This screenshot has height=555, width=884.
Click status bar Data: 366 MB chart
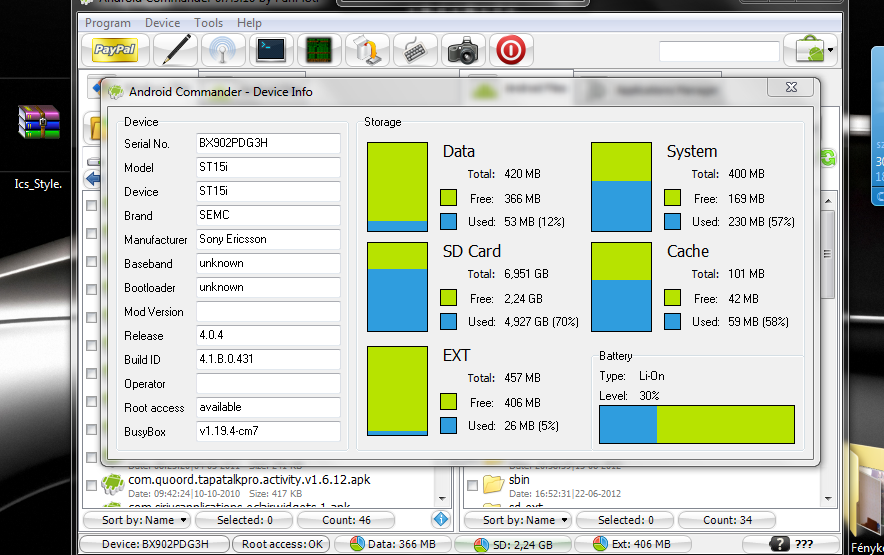[393, 544]
